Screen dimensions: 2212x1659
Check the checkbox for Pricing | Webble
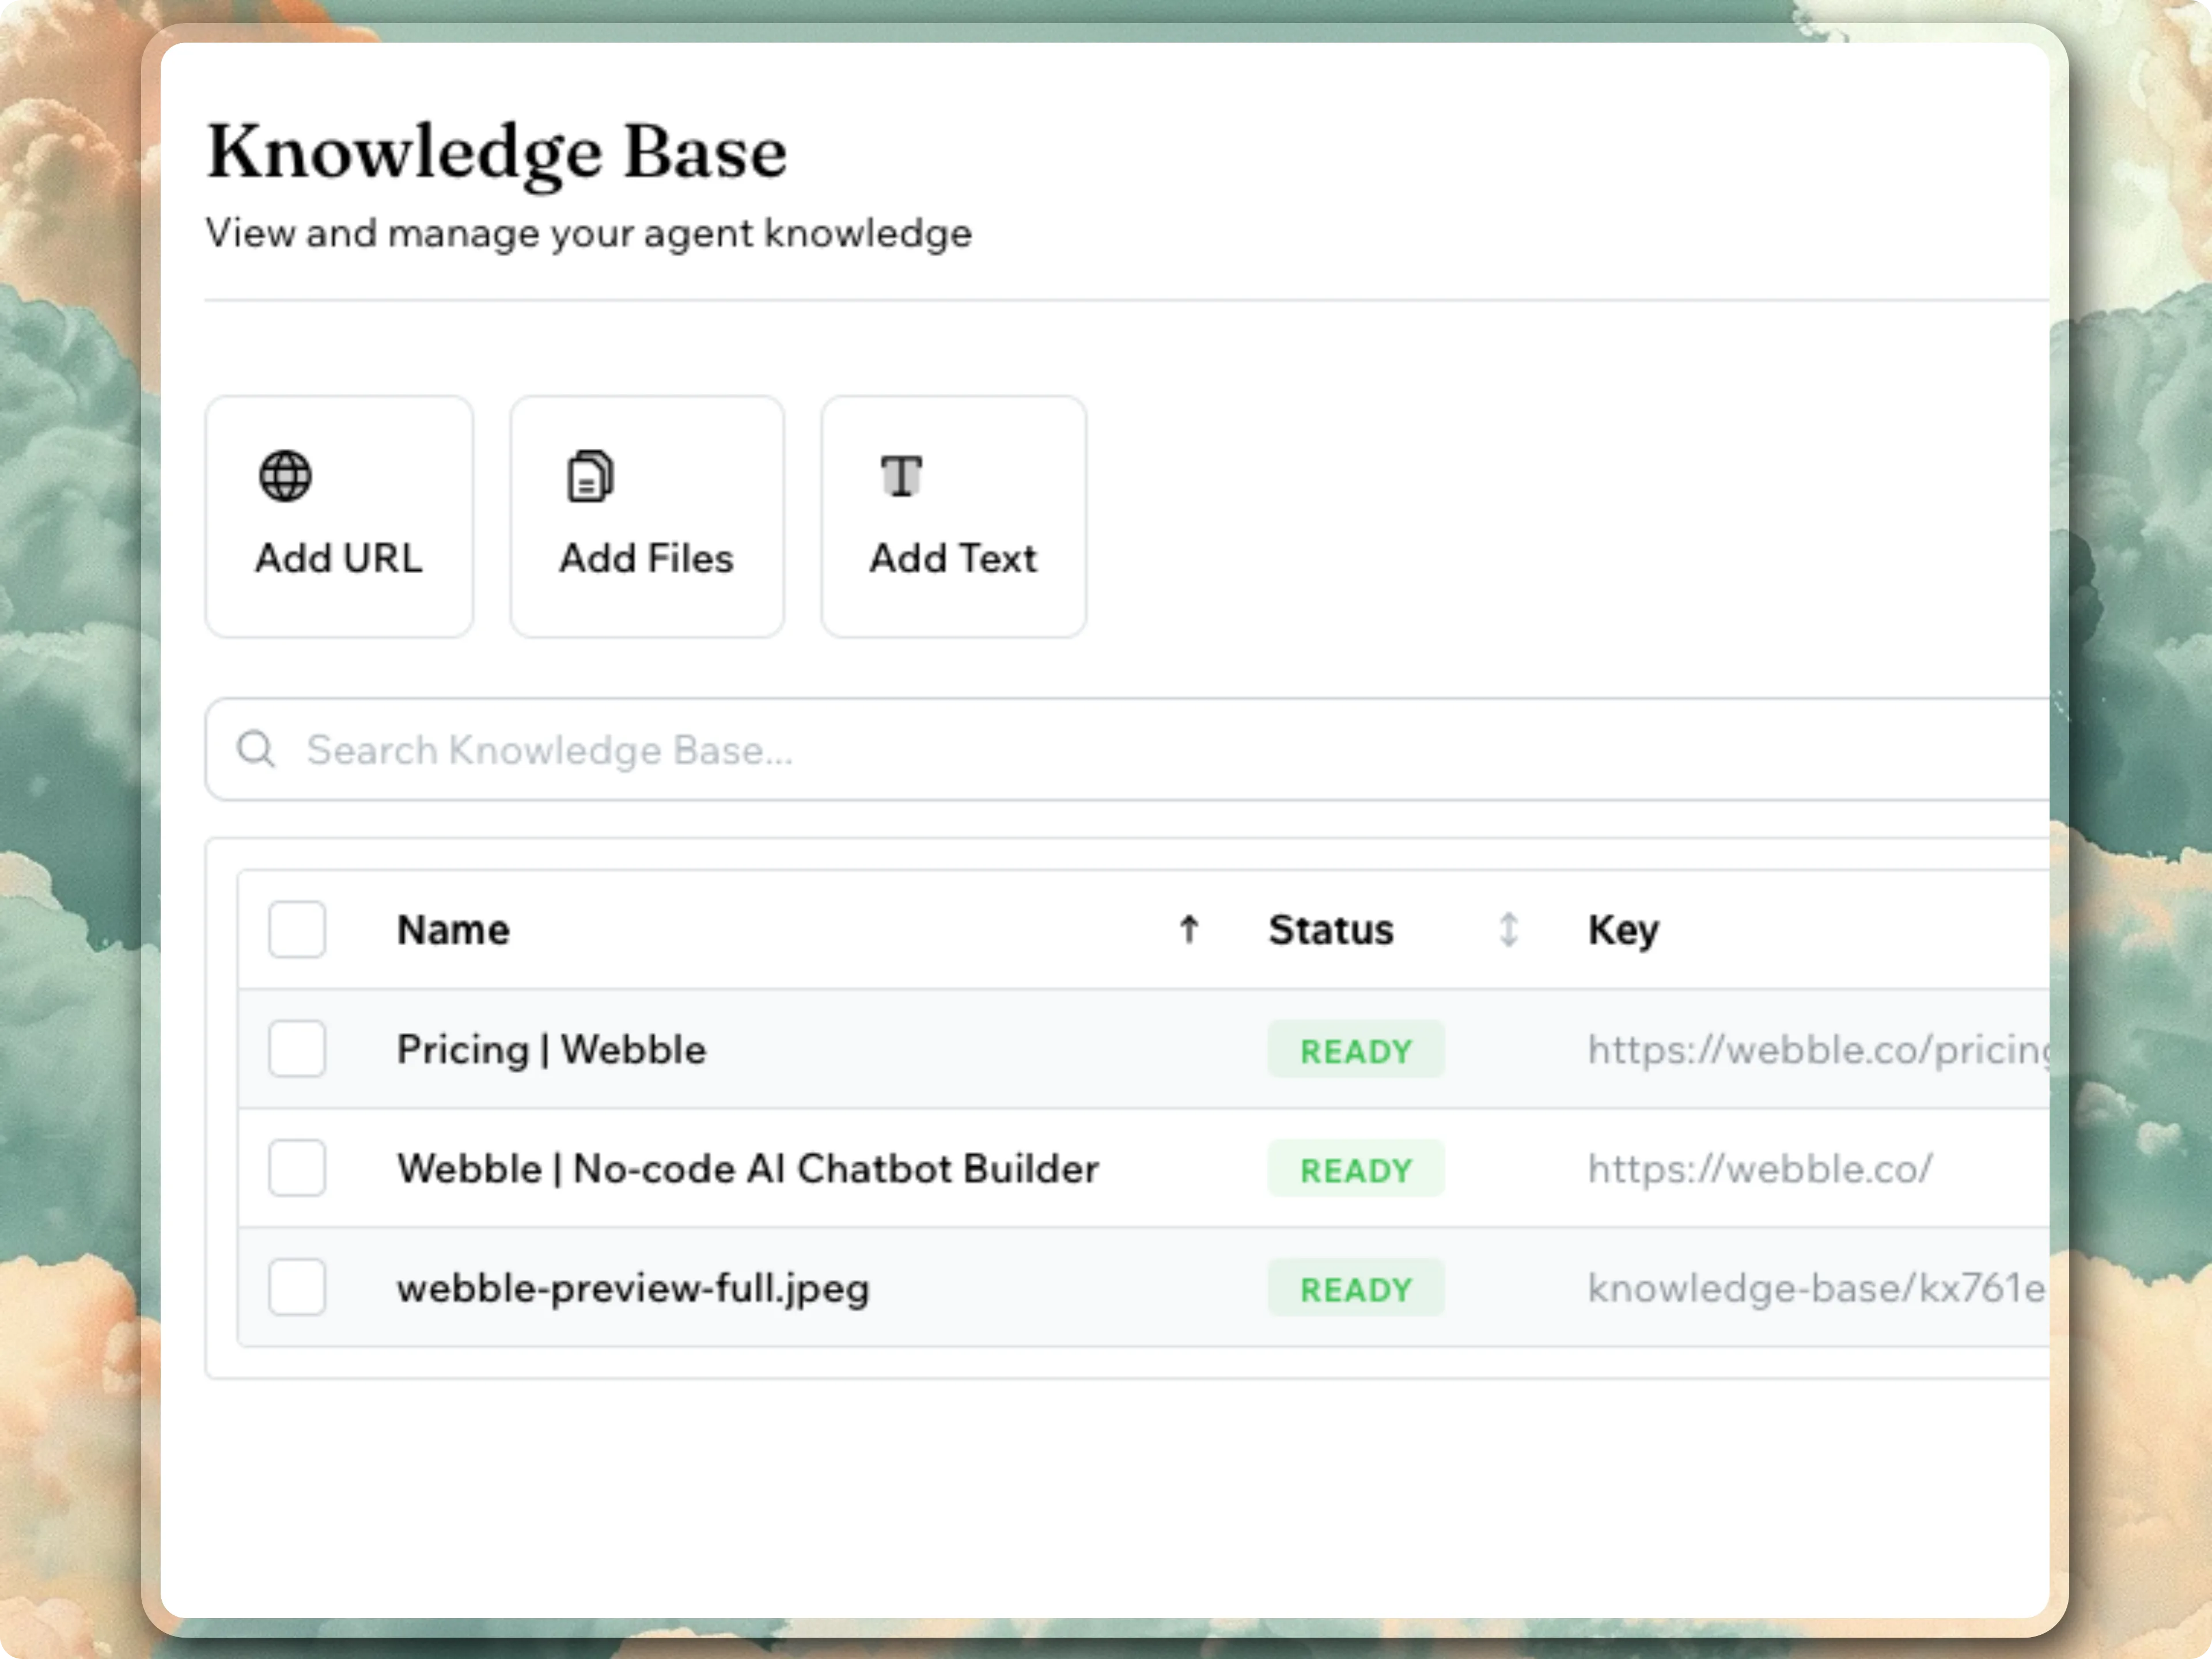click(x=297, y=1049)
